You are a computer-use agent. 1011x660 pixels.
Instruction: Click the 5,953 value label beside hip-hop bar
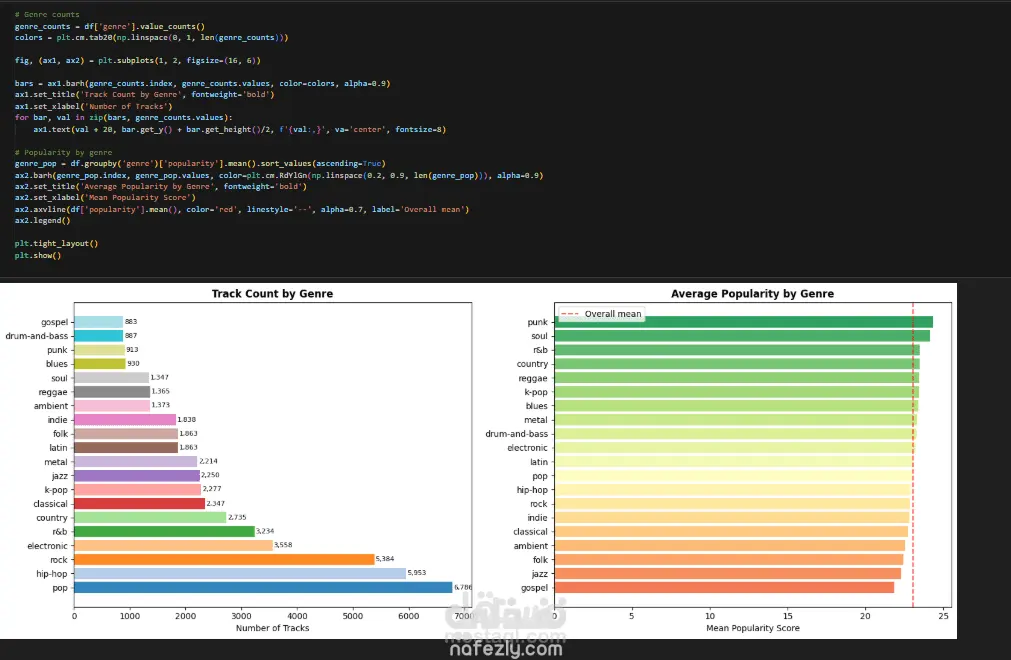[x=420, y=574]
